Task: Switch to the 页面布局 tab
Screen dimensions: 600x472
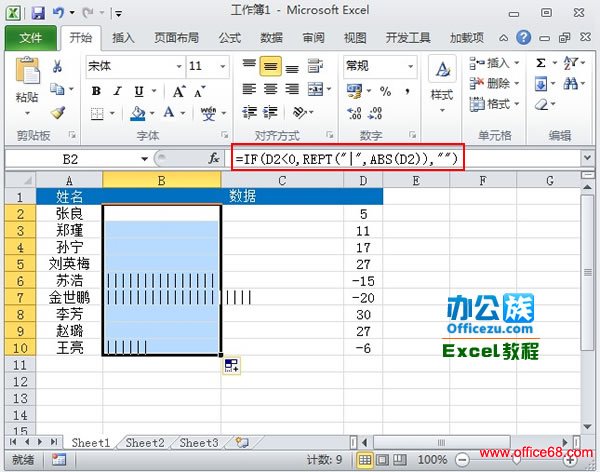Action: click(176, 38)
